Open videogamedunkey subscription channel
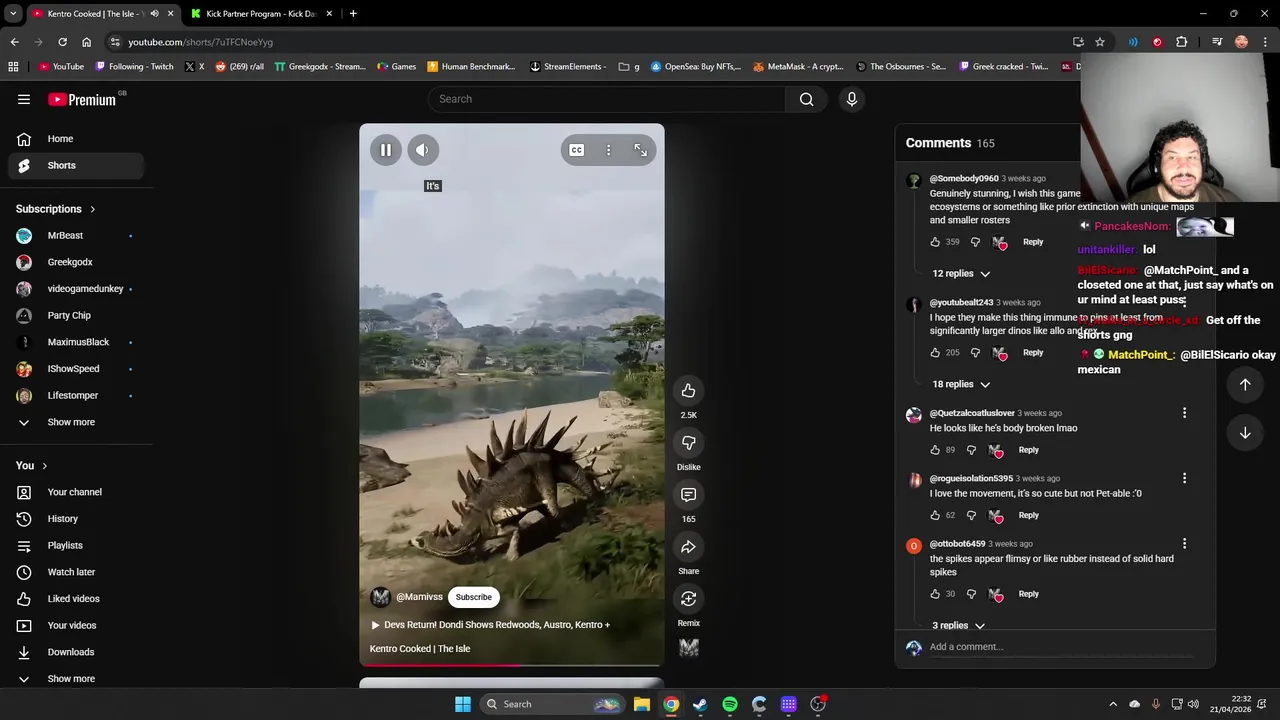Image resolution: width=1280 pixels, height=720 pixels. (x=76, y=289)
